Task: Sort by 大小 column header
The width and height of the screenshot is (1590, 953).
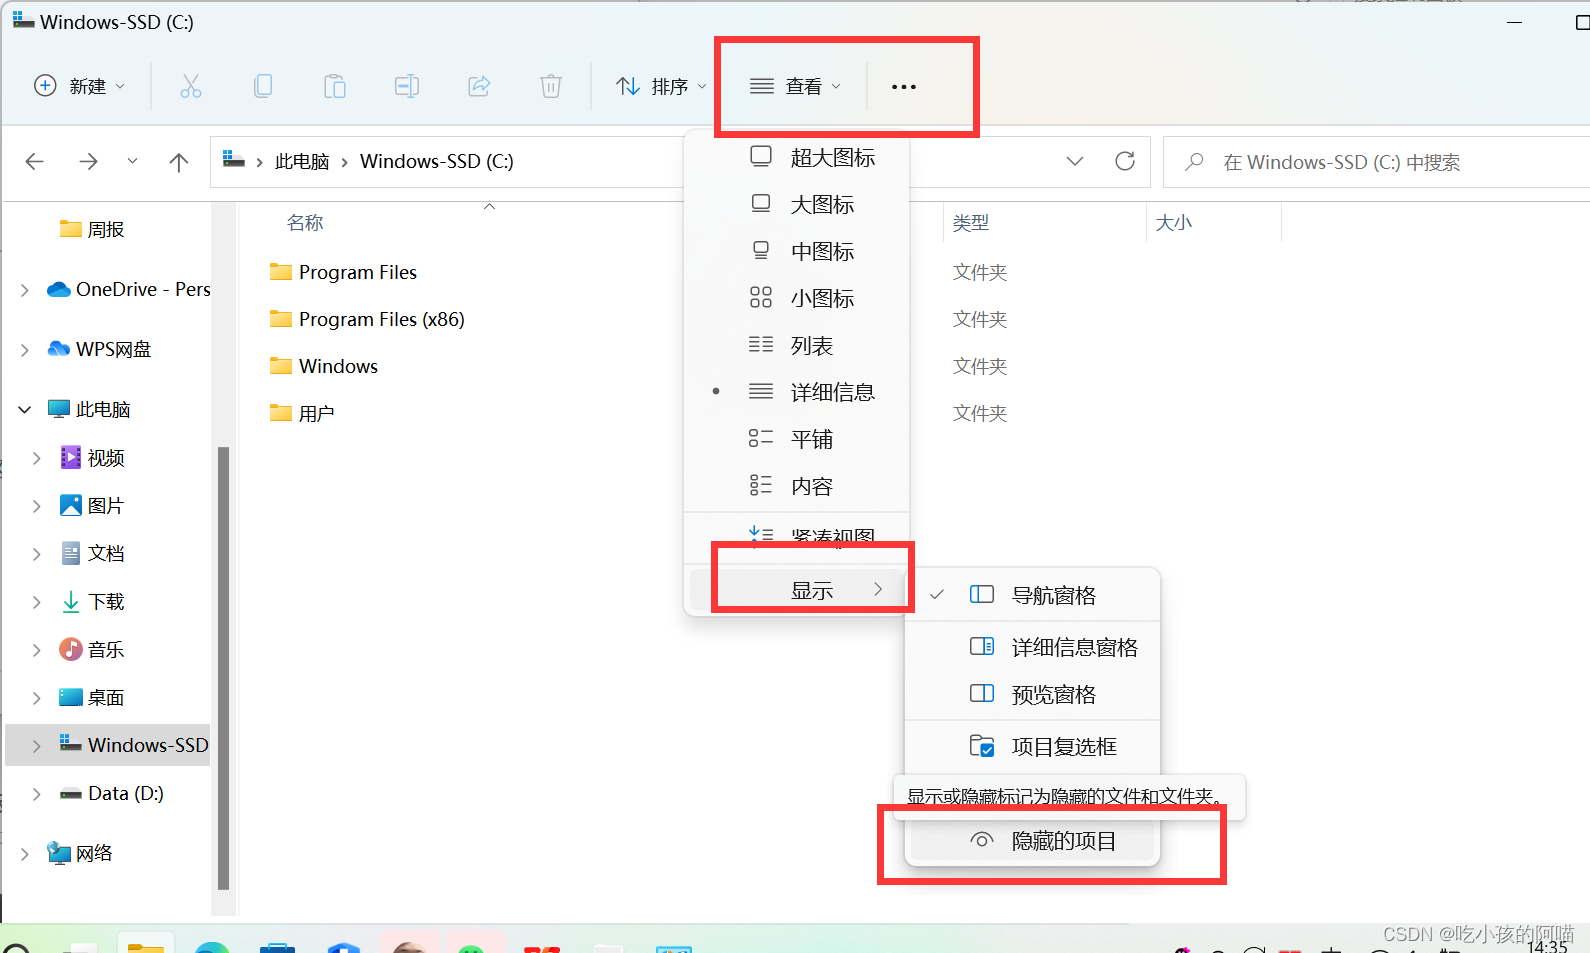Action: (1173, 223)
